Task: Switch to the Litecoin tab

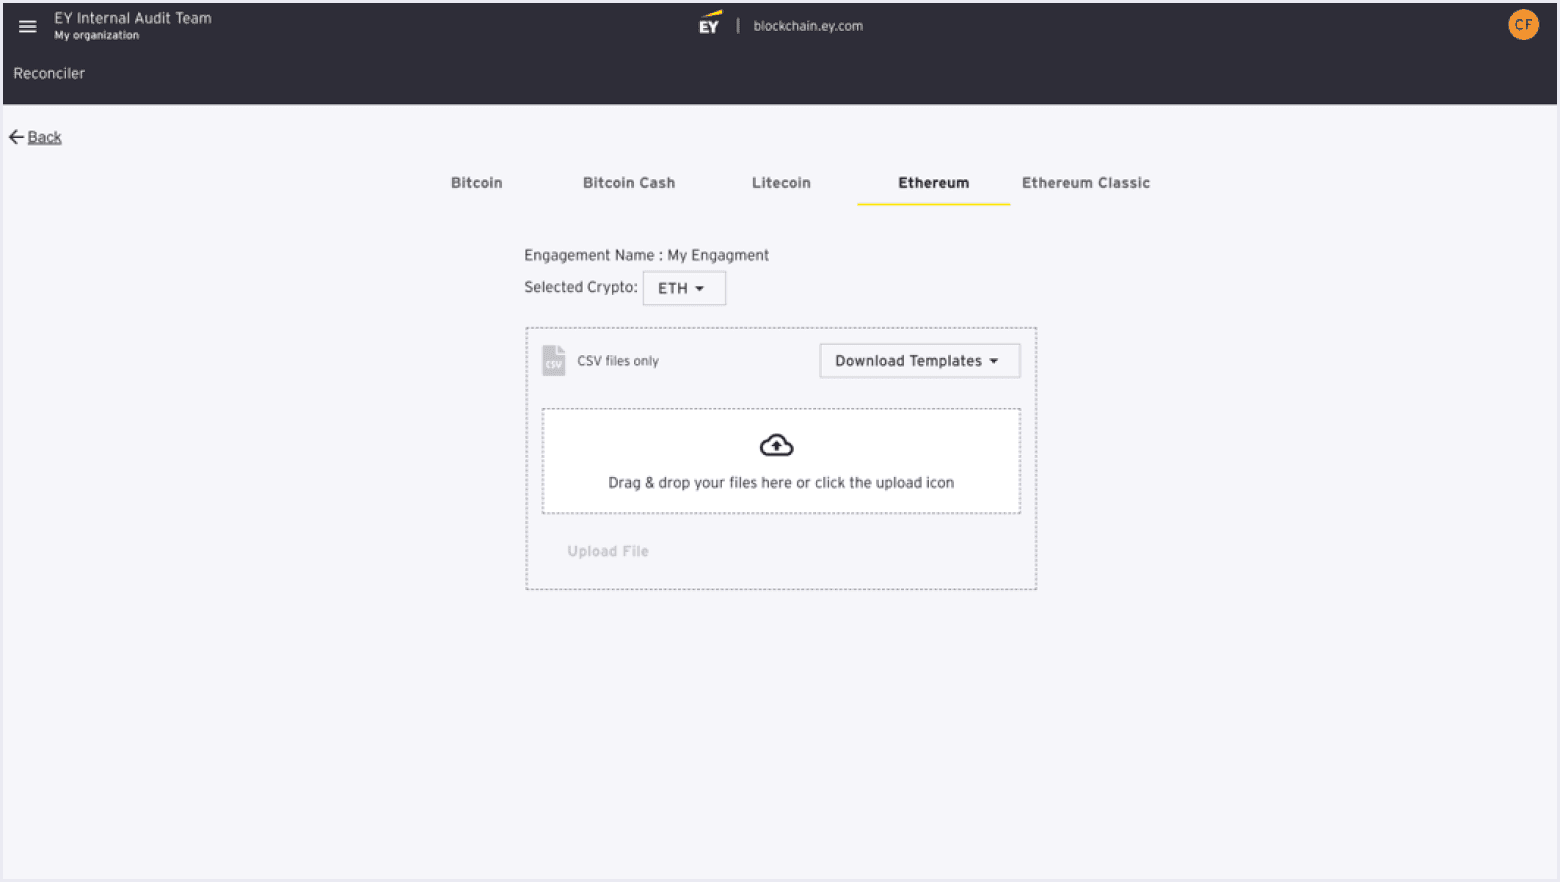Action: tap(781, 183)
